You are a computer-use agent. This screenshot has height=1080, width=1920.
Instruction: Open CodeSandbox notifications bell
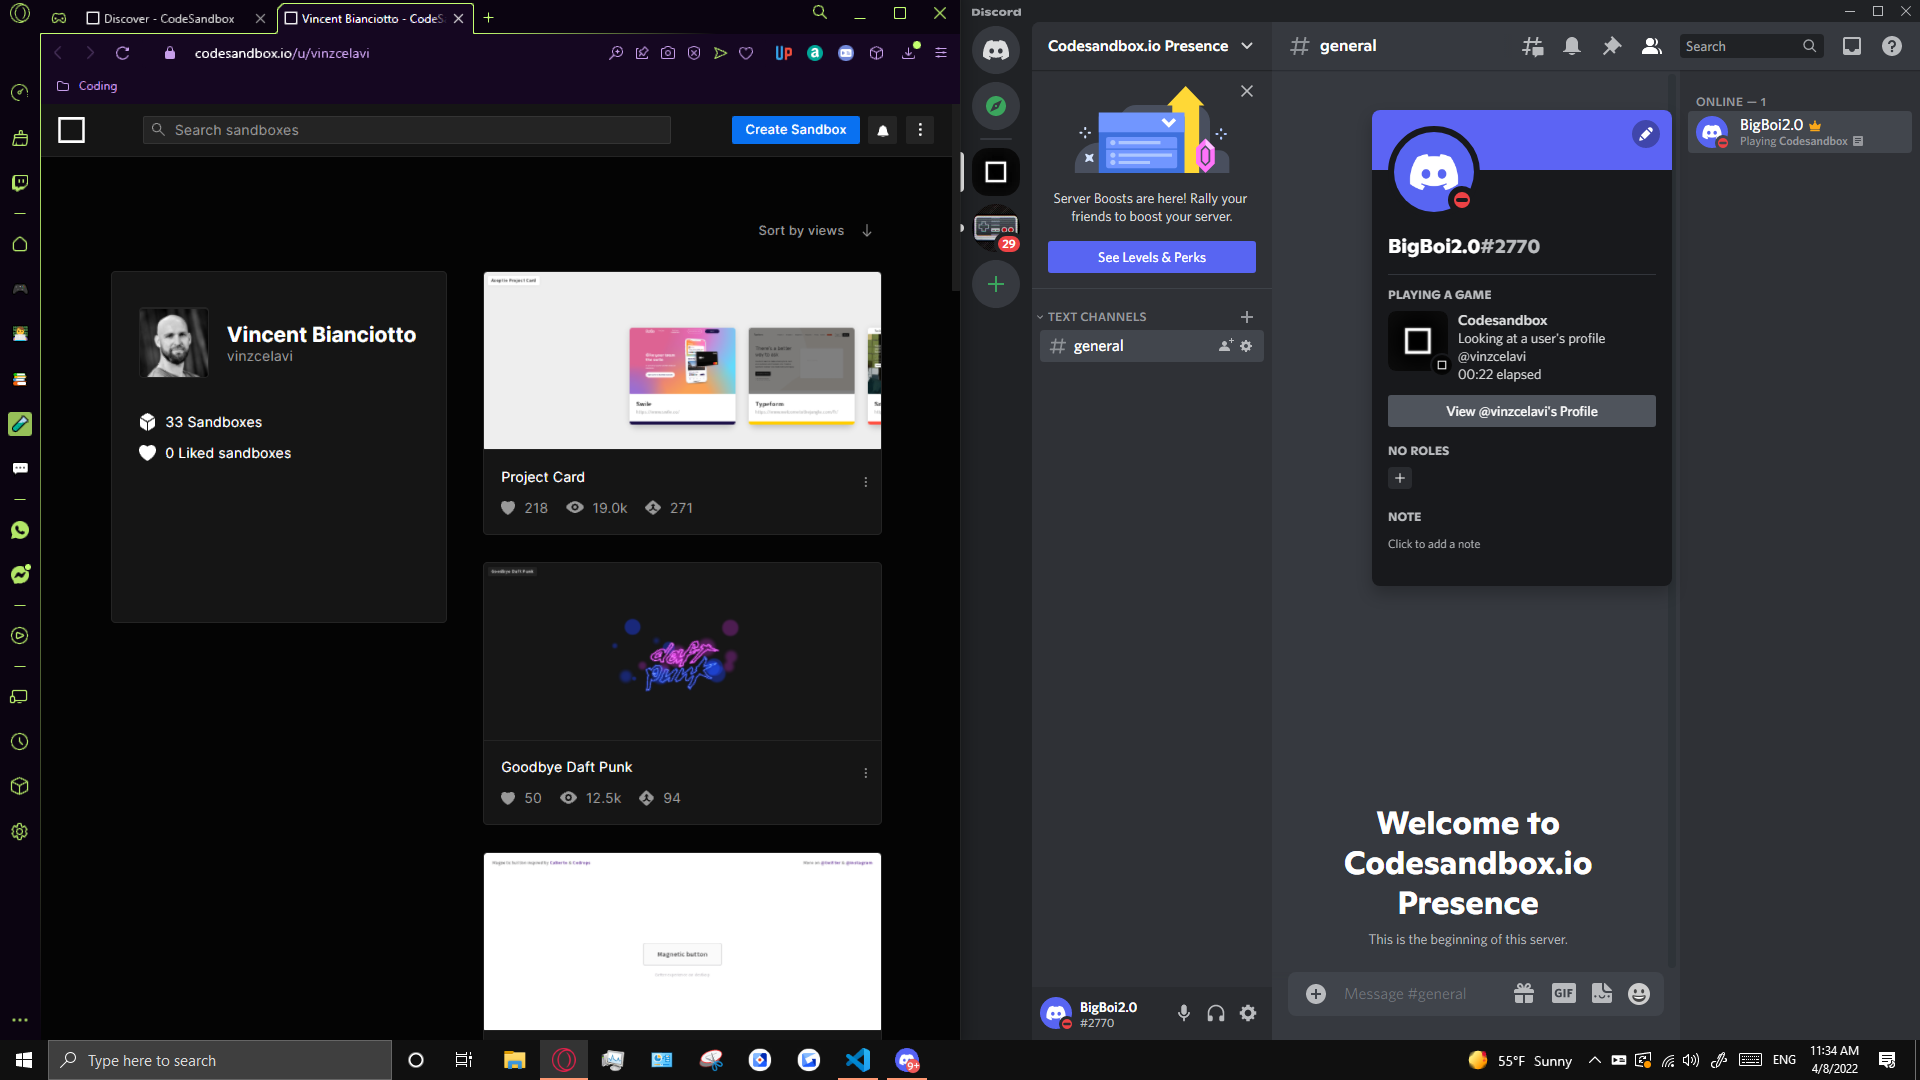click(882, 130)
